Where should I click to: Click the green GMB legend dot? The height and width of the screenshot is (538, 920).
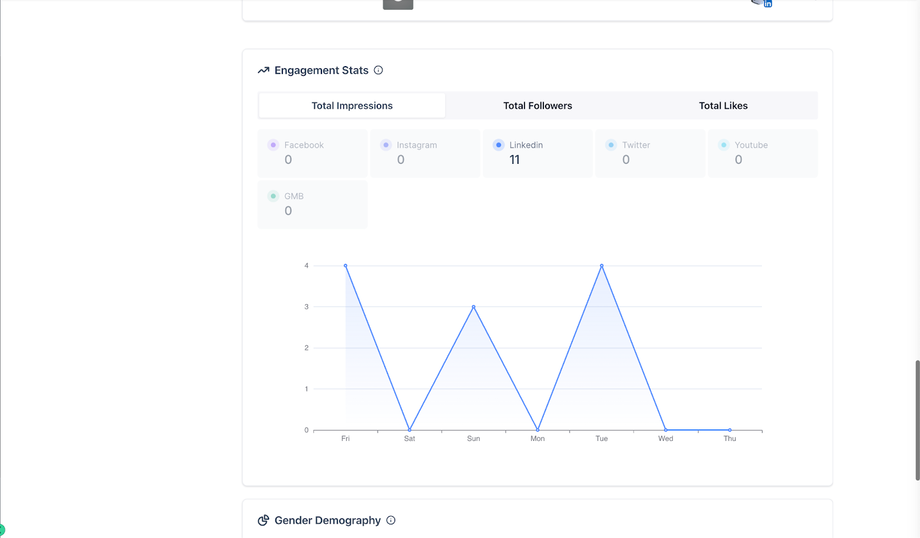[x=273, y=196]
